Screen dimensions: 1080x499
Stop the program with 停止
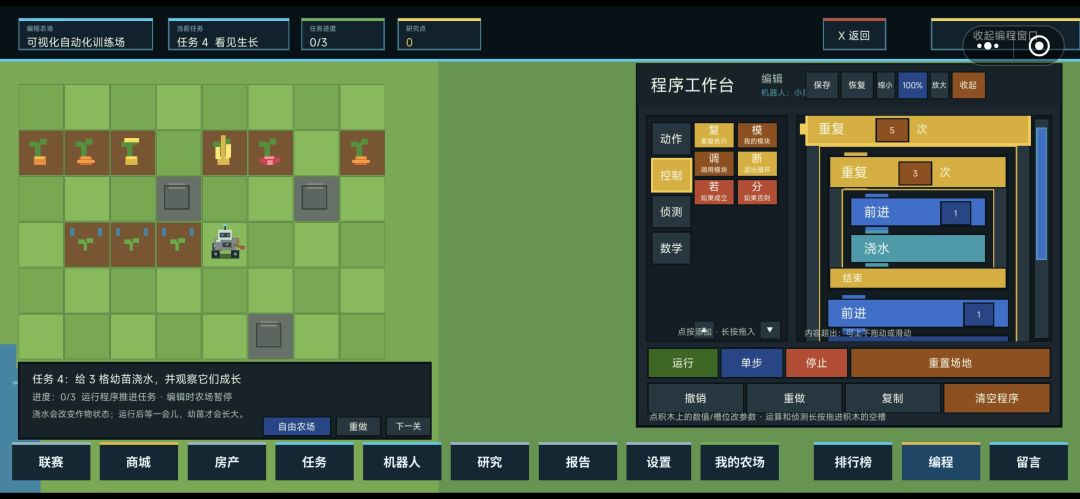pyautogui.click(x=816, y=363)
